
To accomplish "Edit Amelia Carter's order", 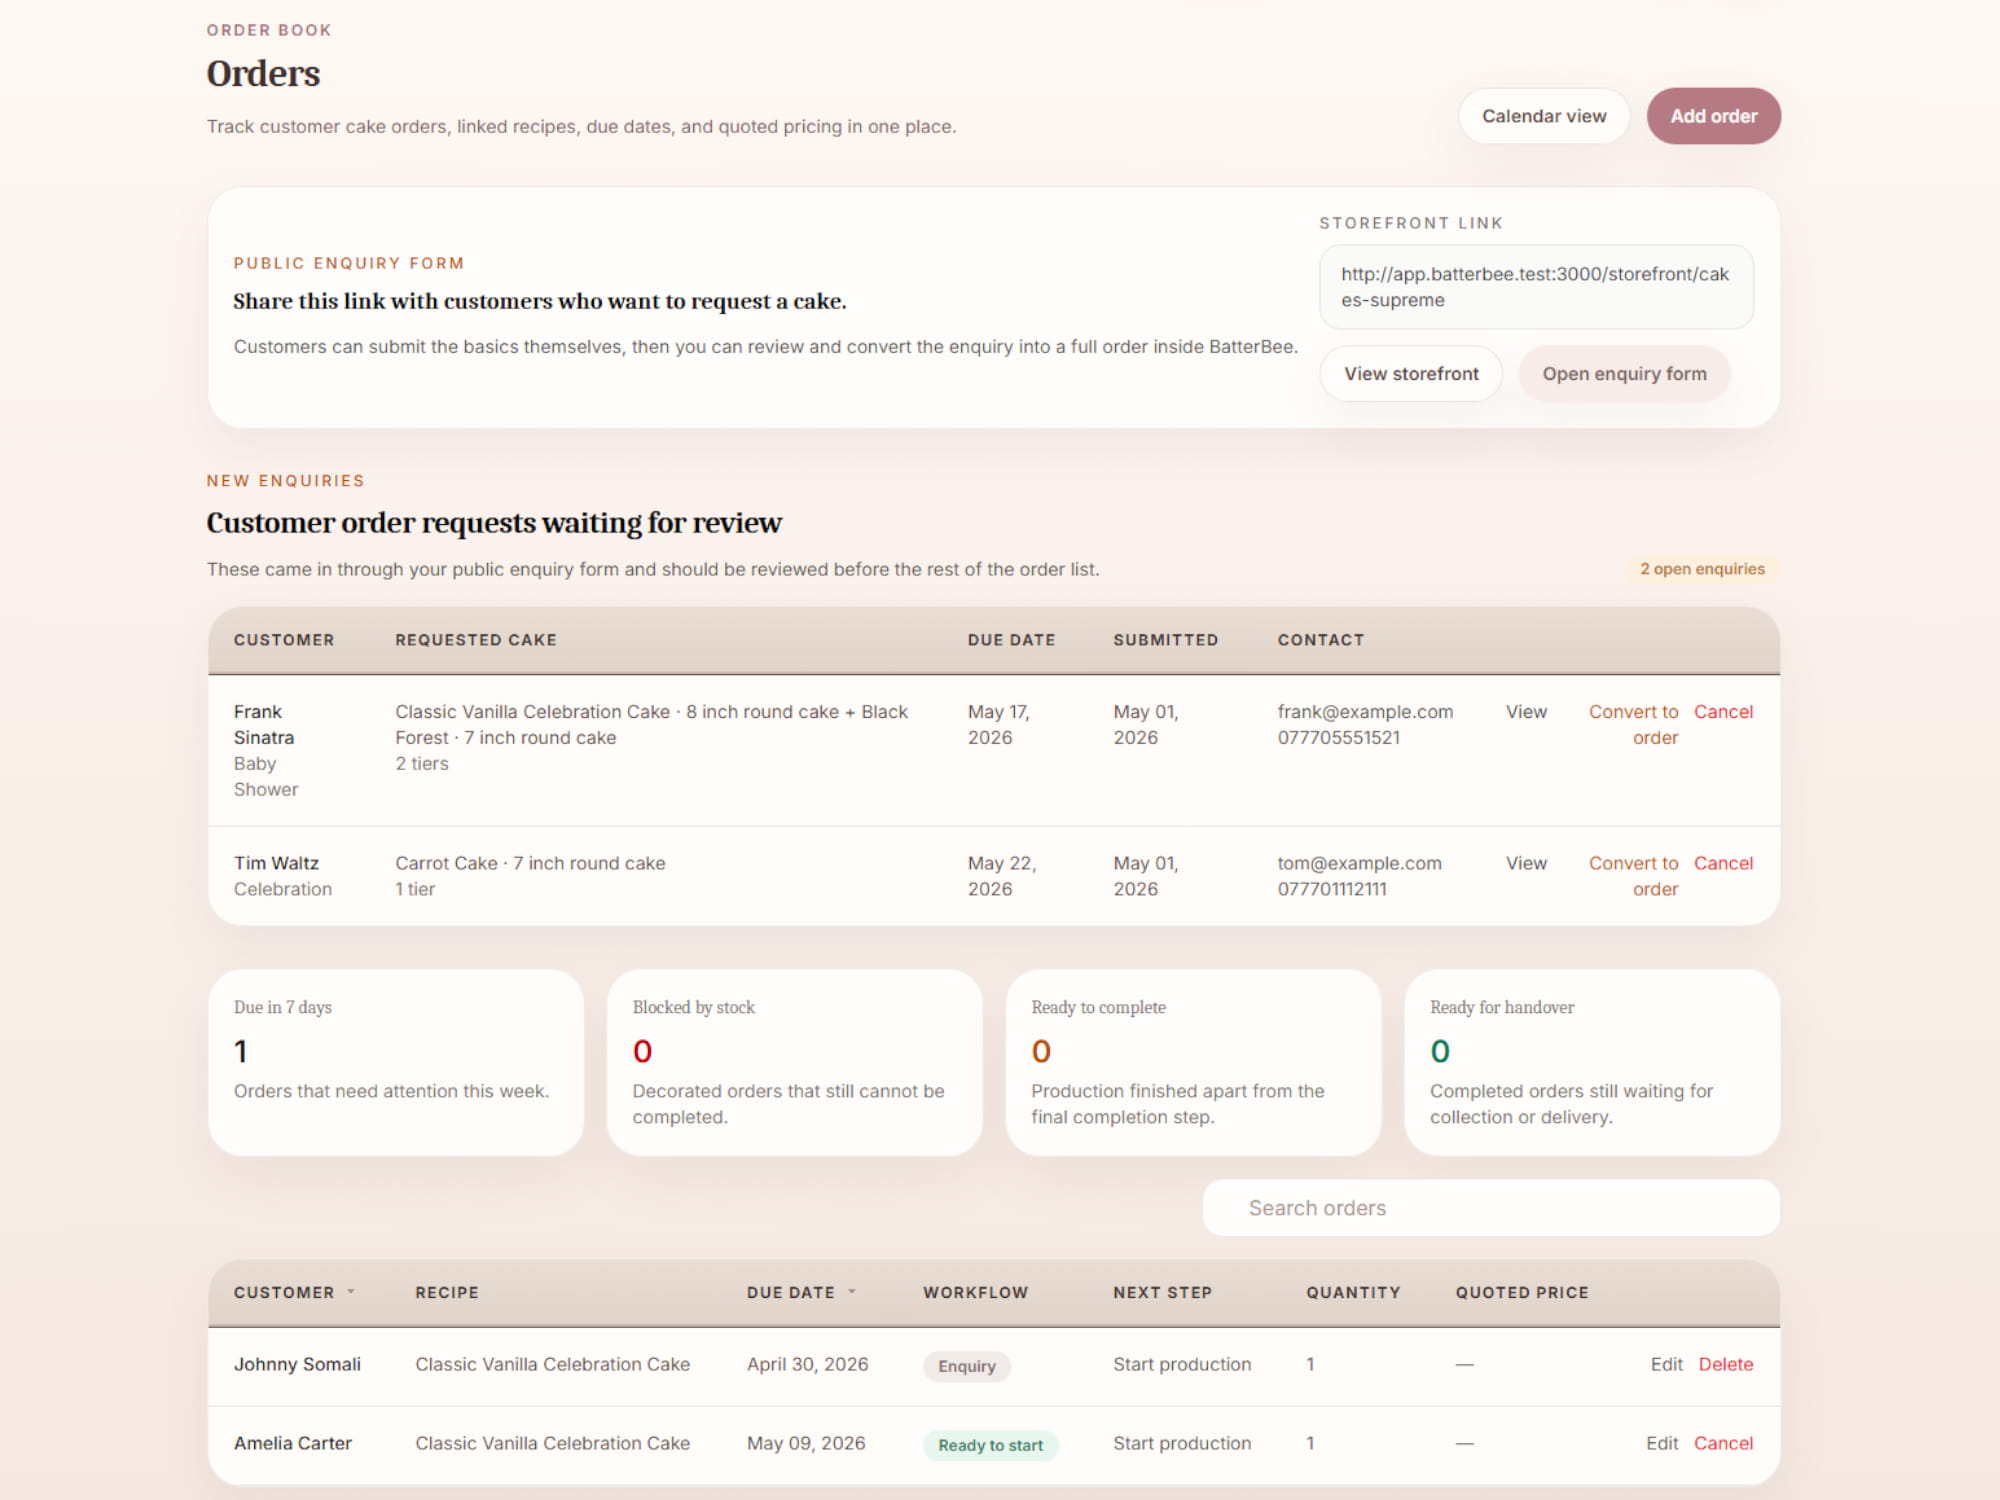I will tap(1662, 1443).
